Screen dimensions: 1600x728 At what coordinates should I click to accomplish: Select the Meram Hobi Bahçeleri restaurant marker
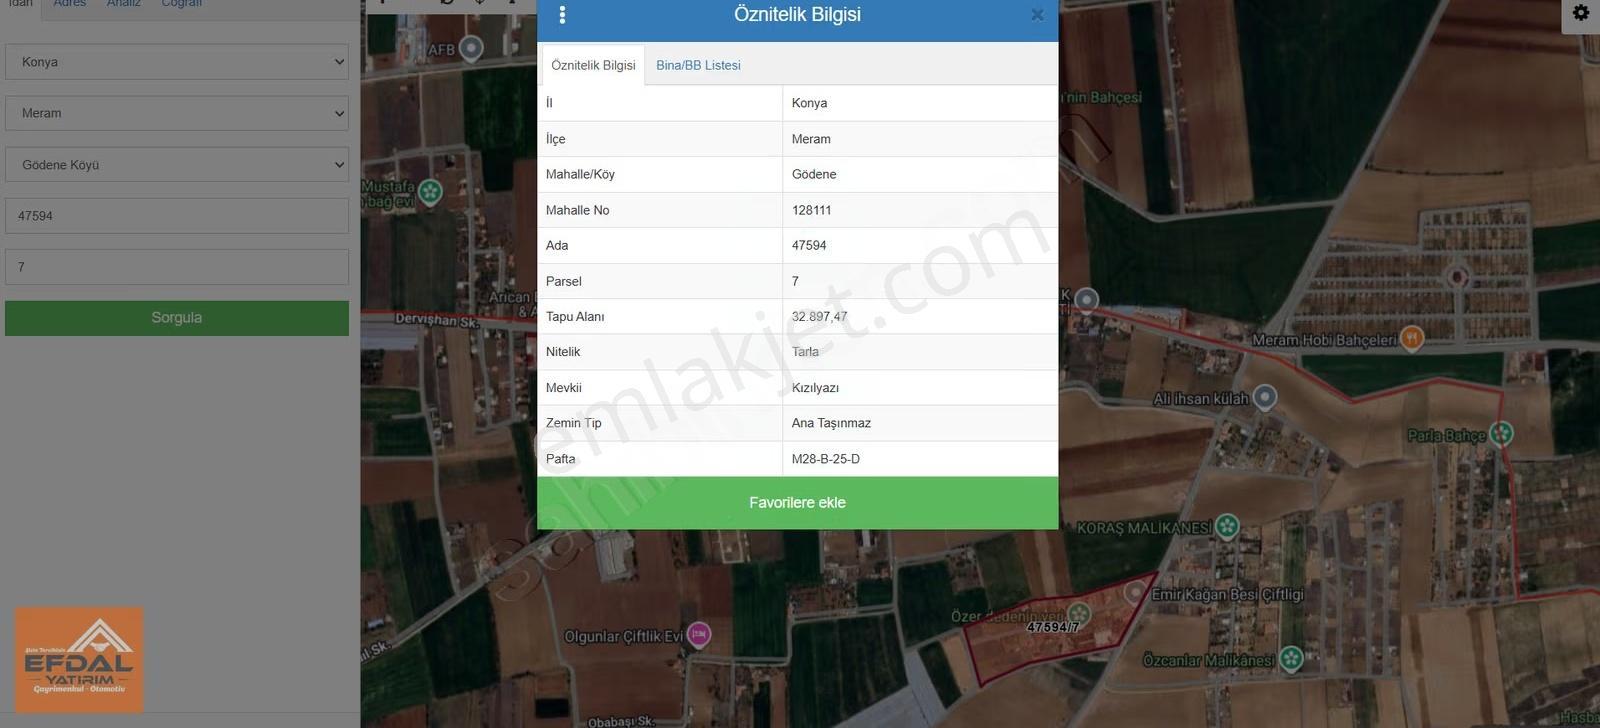point(1411,338)
